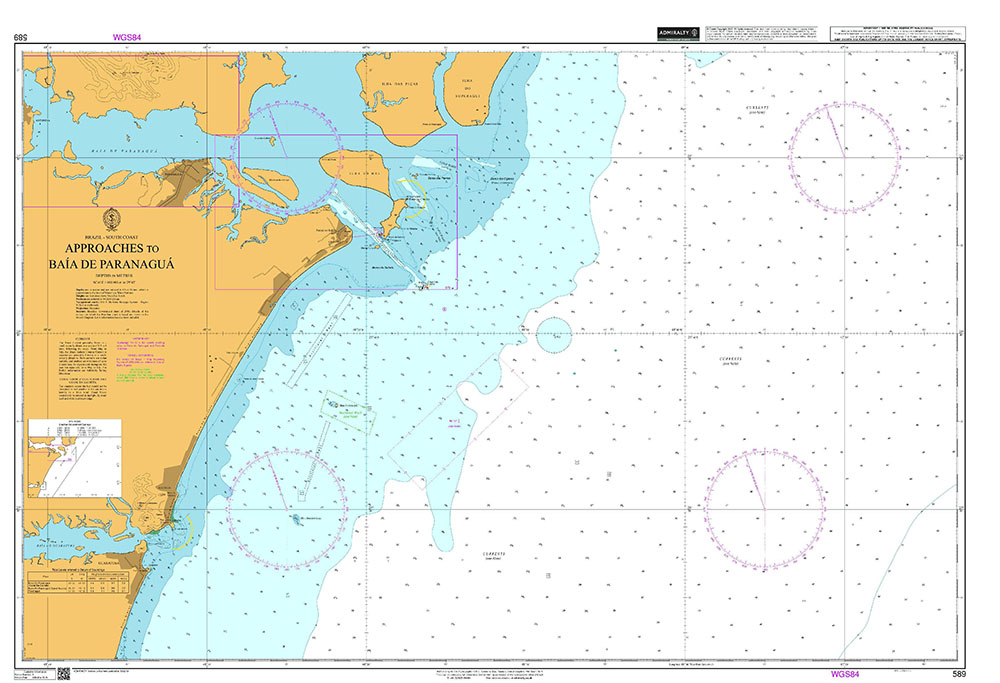Click the inverted 589 number at top left

pyautogui.click(x=20, y=37)
